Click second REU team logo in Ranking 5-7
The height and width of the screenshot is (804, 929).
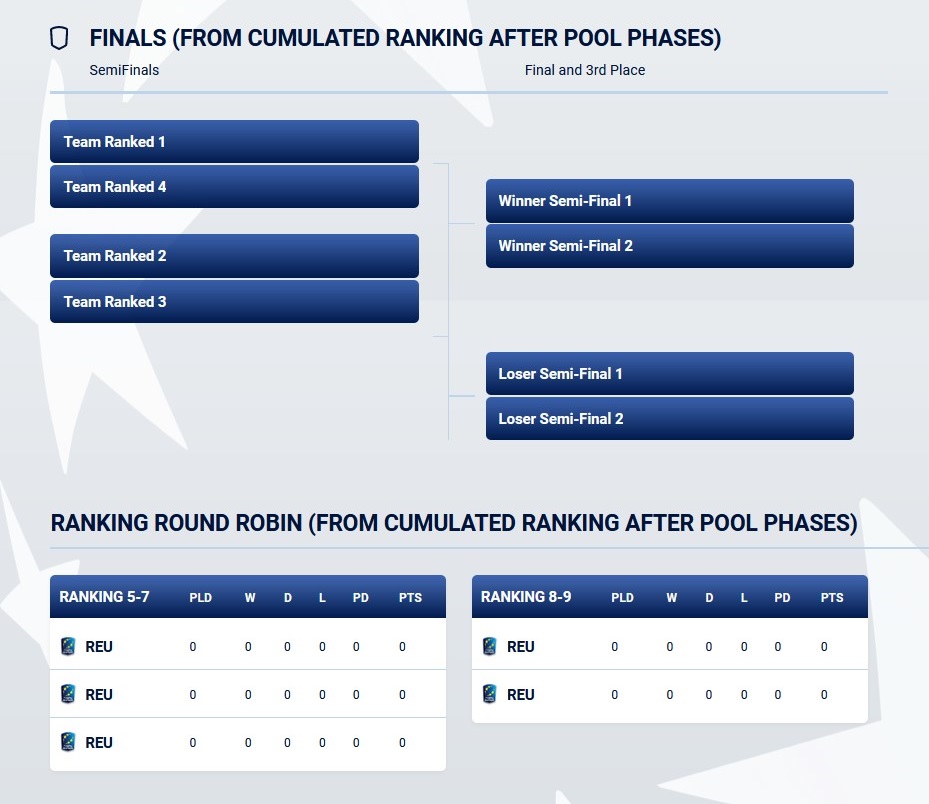[x=68, y=694]
